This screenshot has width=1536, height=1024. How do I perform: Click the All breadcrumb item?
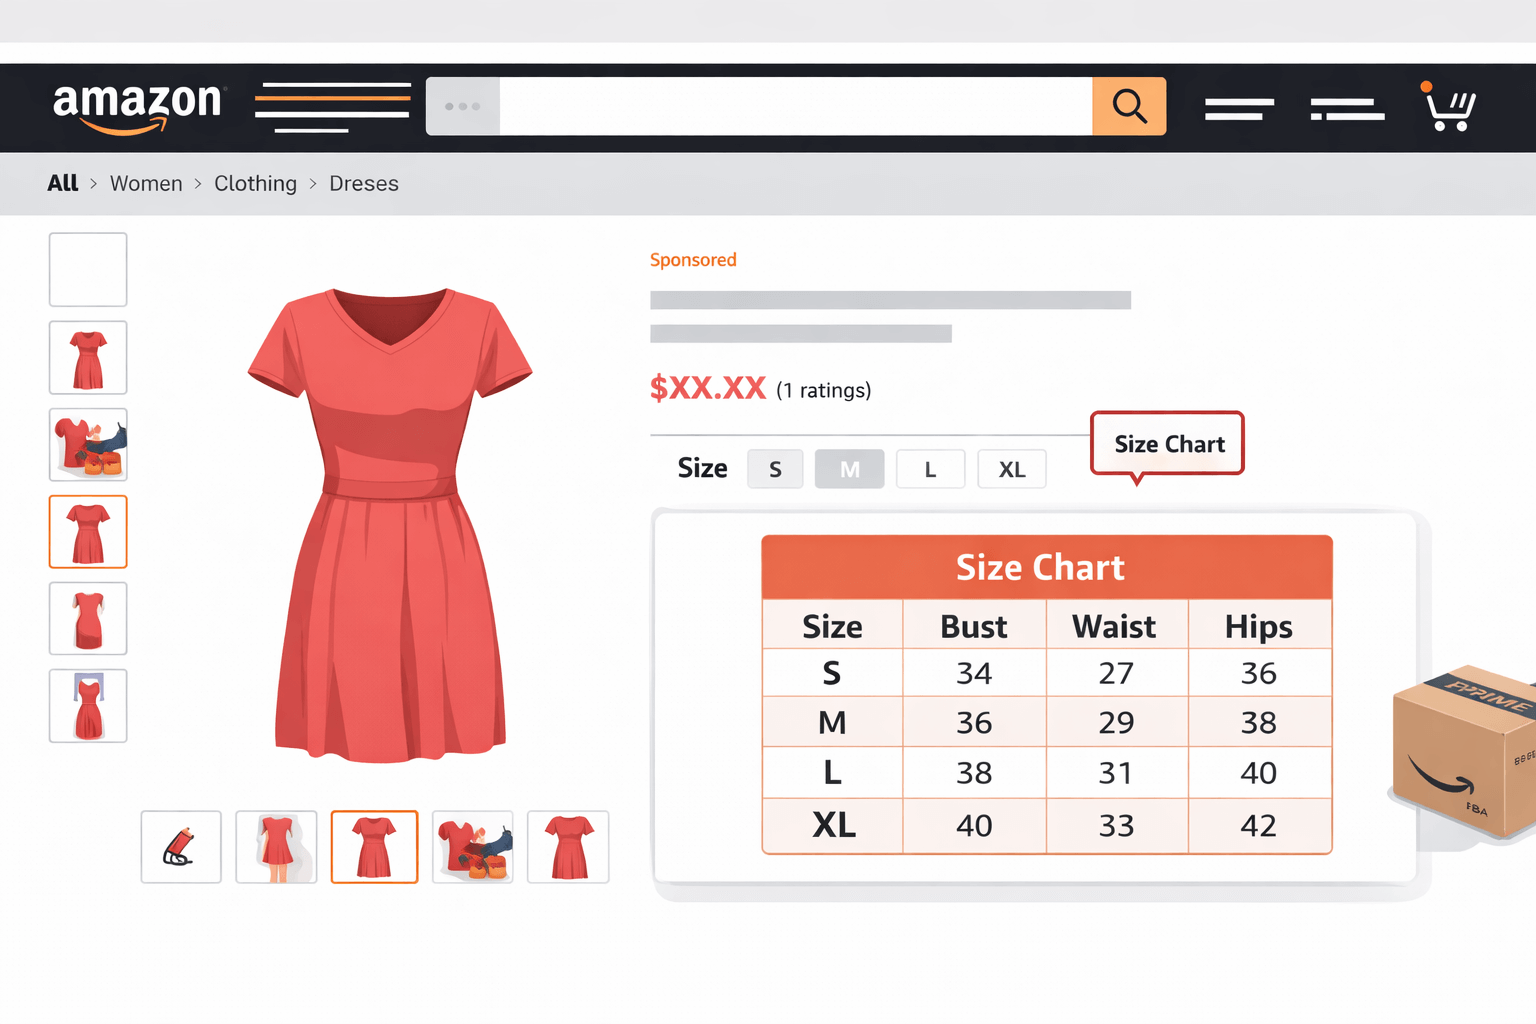click(x=62, y=183)
